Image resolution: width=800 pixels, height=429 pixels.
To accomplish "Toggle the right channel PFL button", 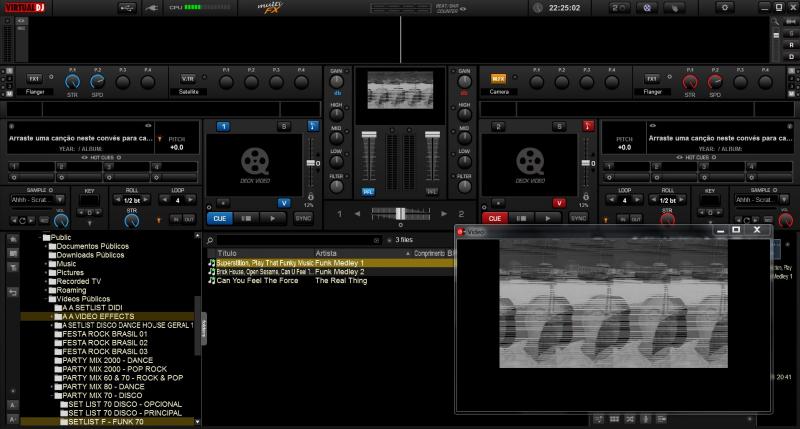I will 432,191.
